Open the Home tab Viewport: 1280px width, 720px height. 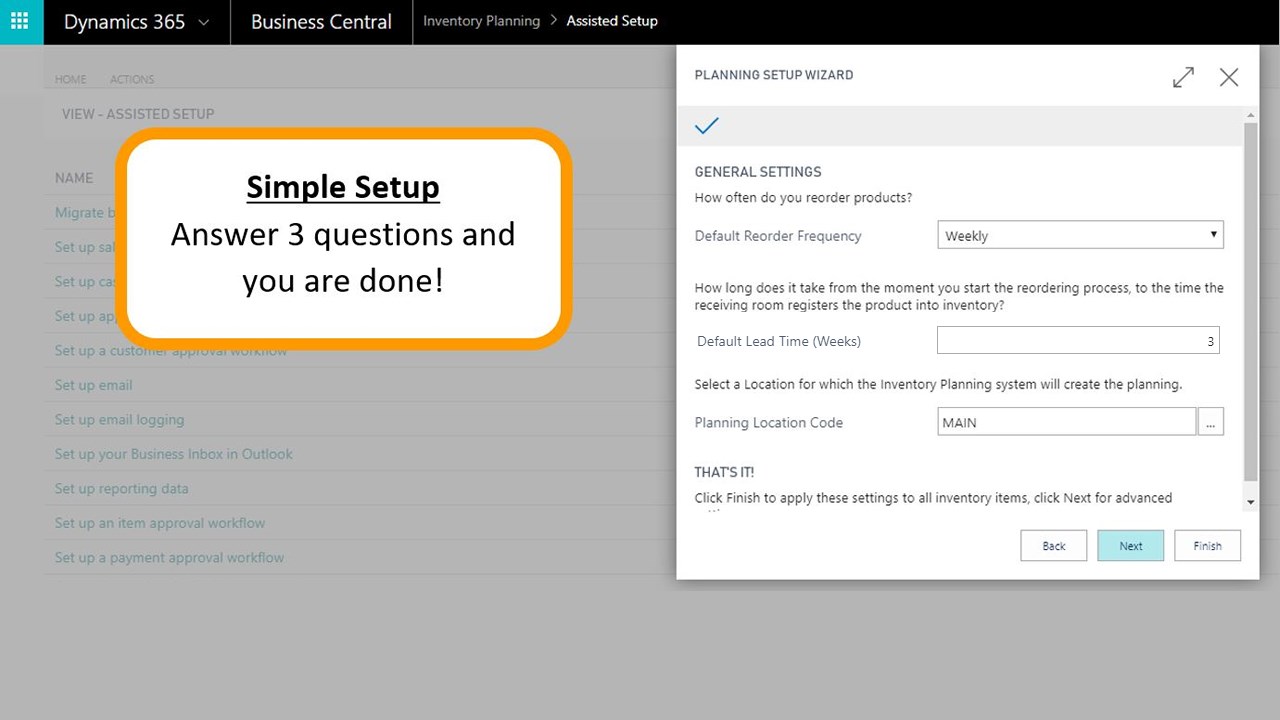70,79
